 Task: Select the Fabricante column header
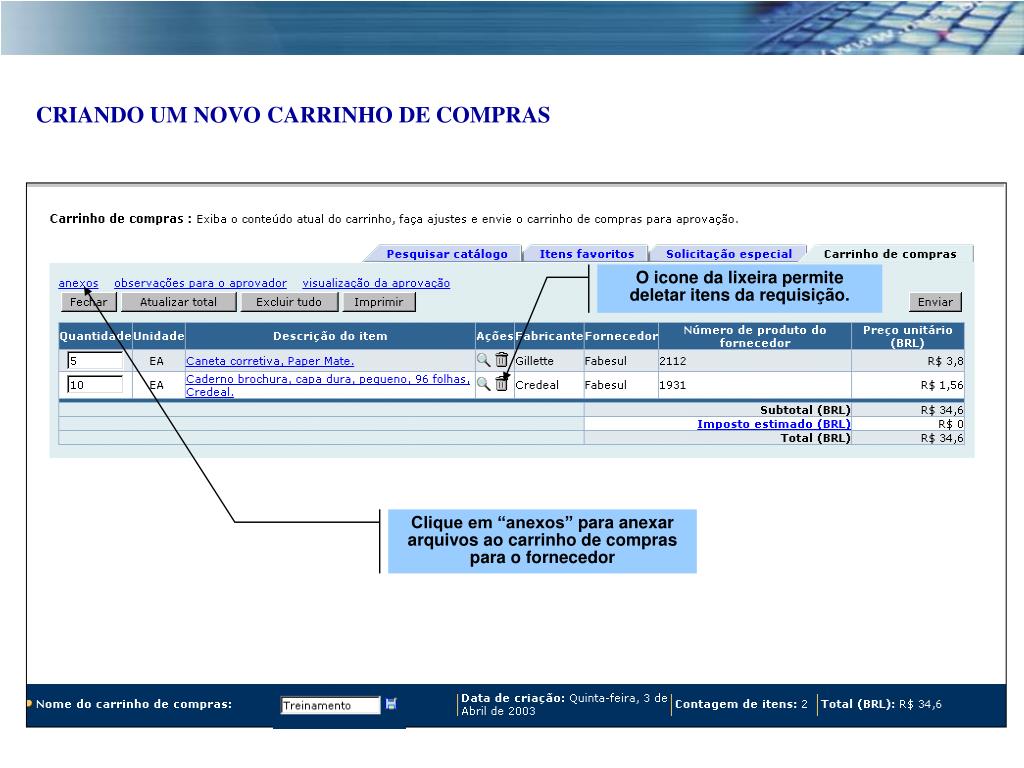pyautogui.click(x=549, y=336)
